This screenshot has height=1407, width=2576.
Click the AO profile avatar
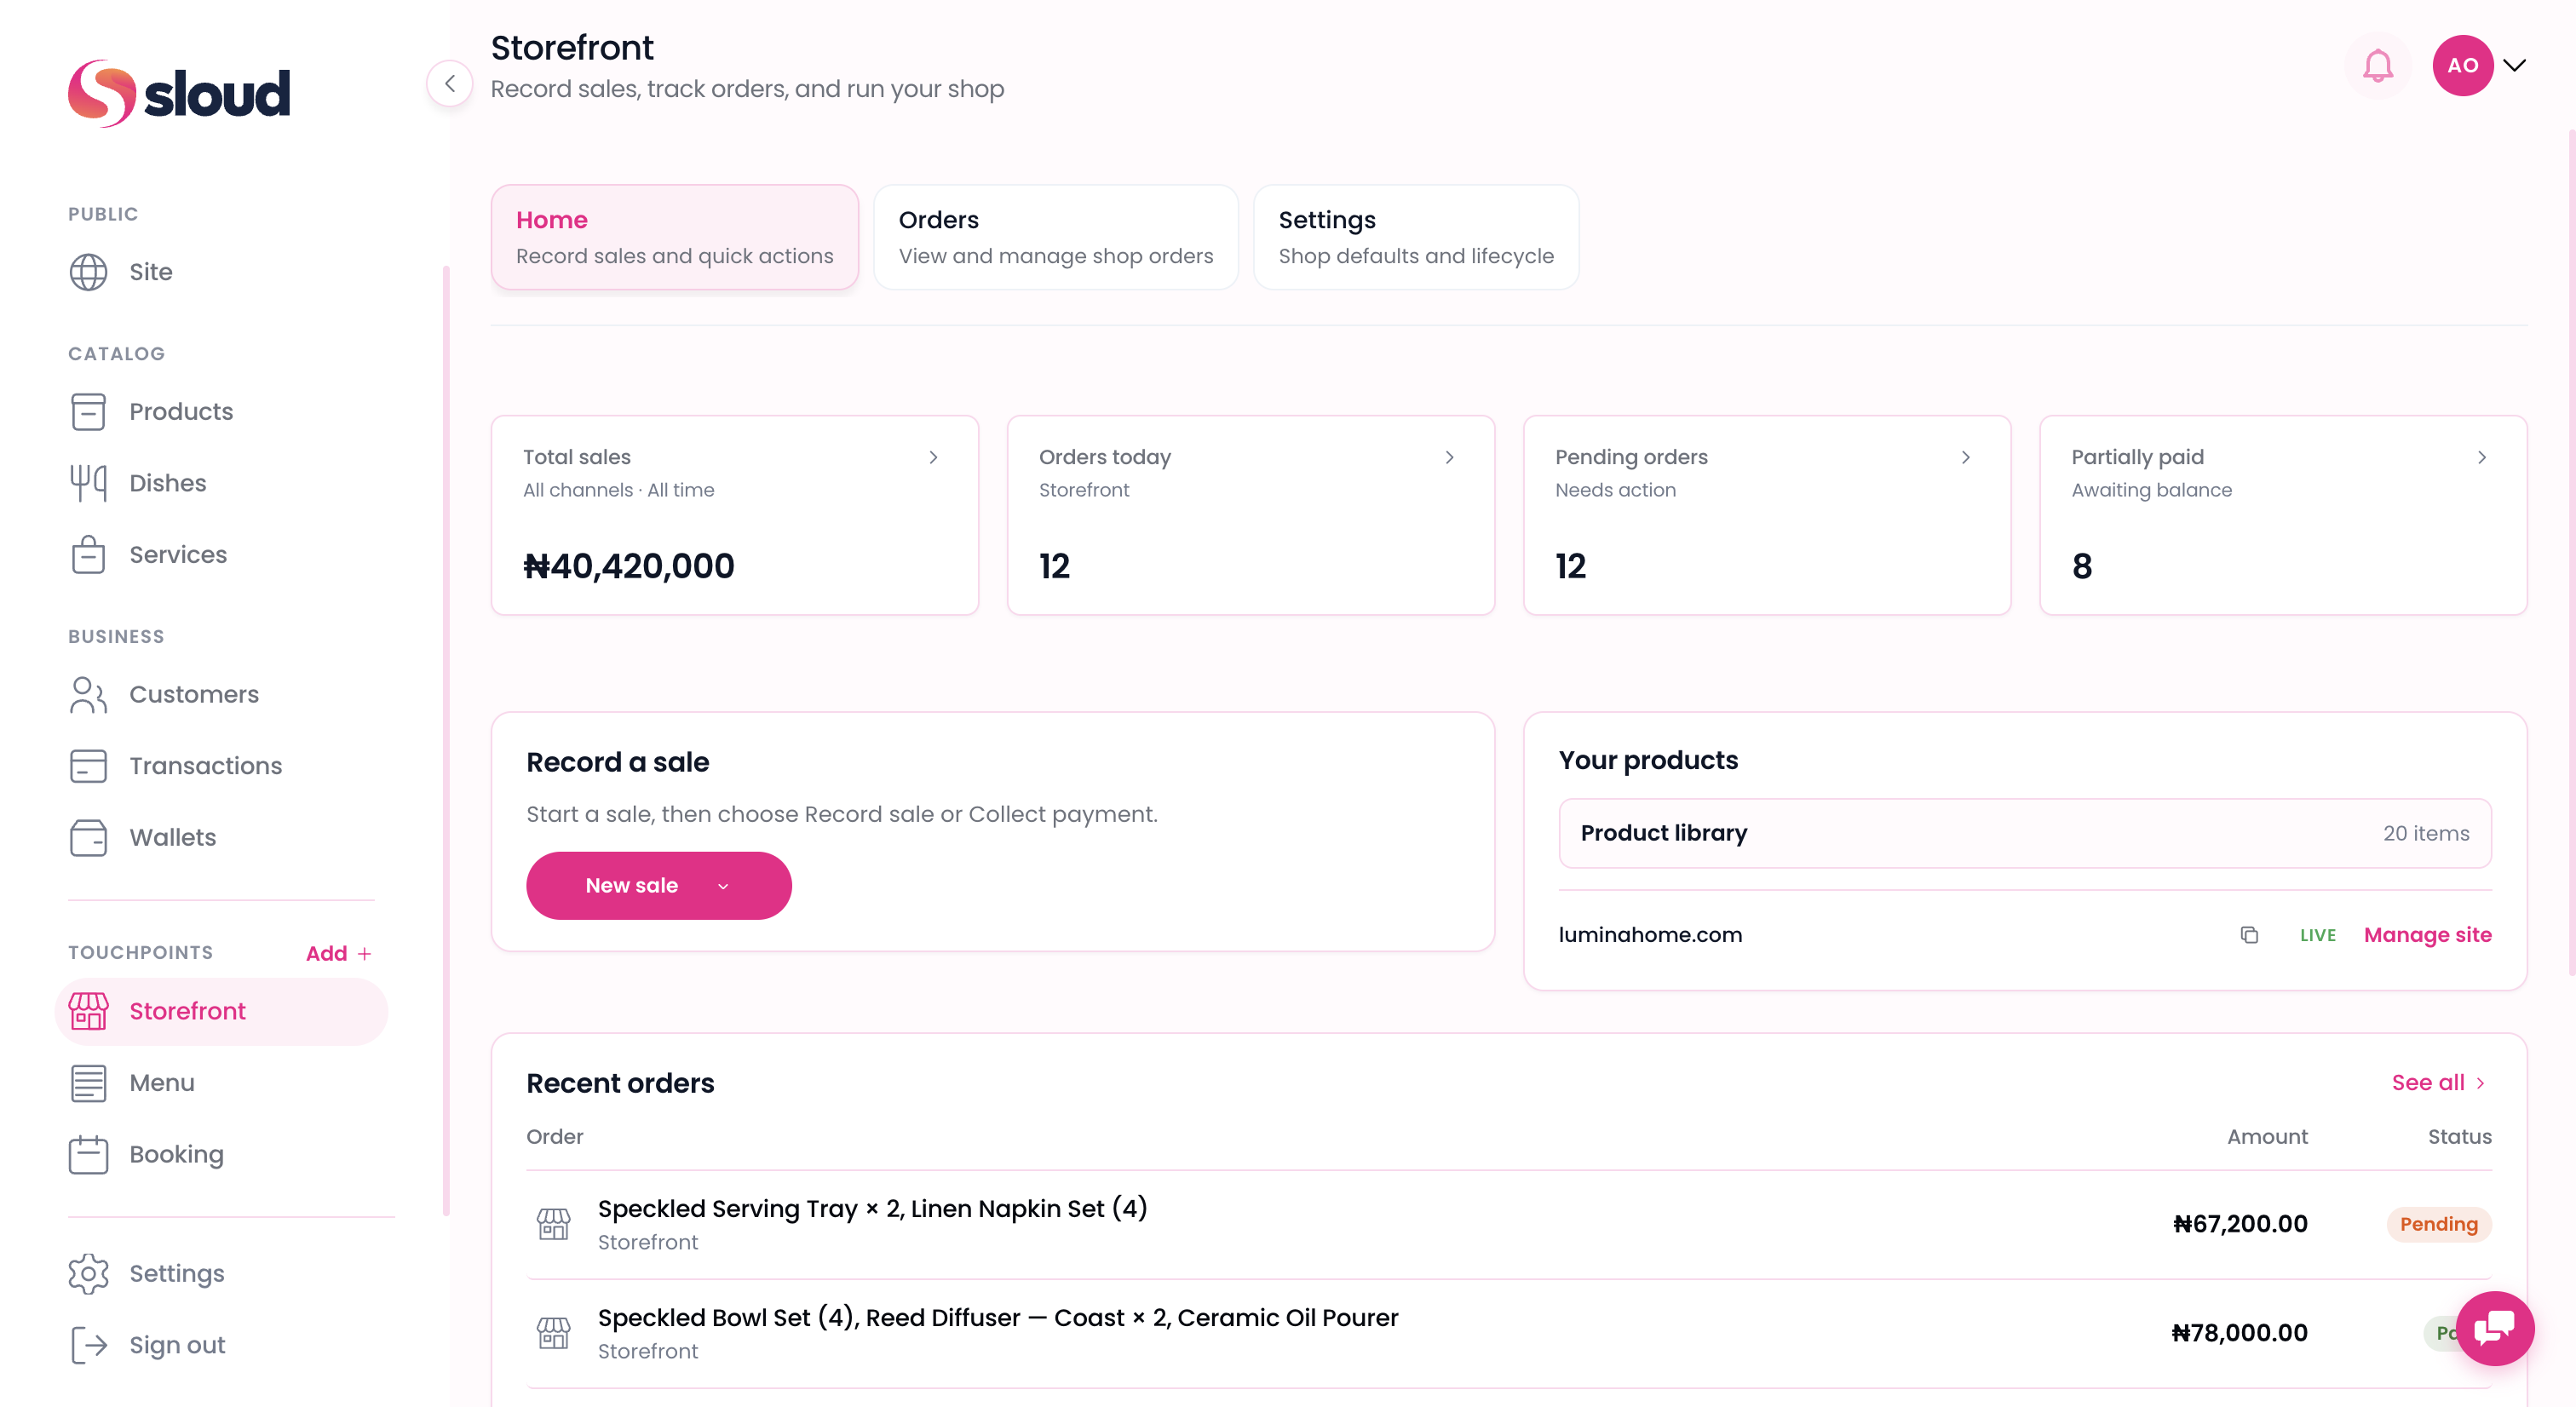pyautogui.click(x=2462, y=66)
